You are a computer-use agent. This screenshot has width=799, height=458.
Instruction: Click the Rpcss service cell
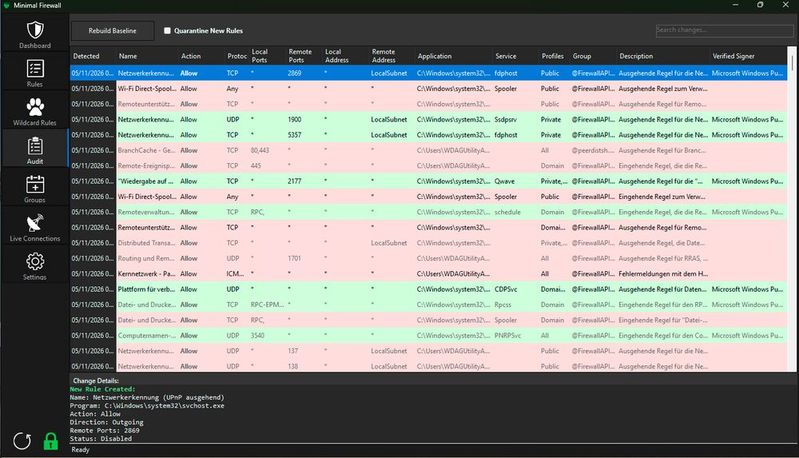coord(503,305)
